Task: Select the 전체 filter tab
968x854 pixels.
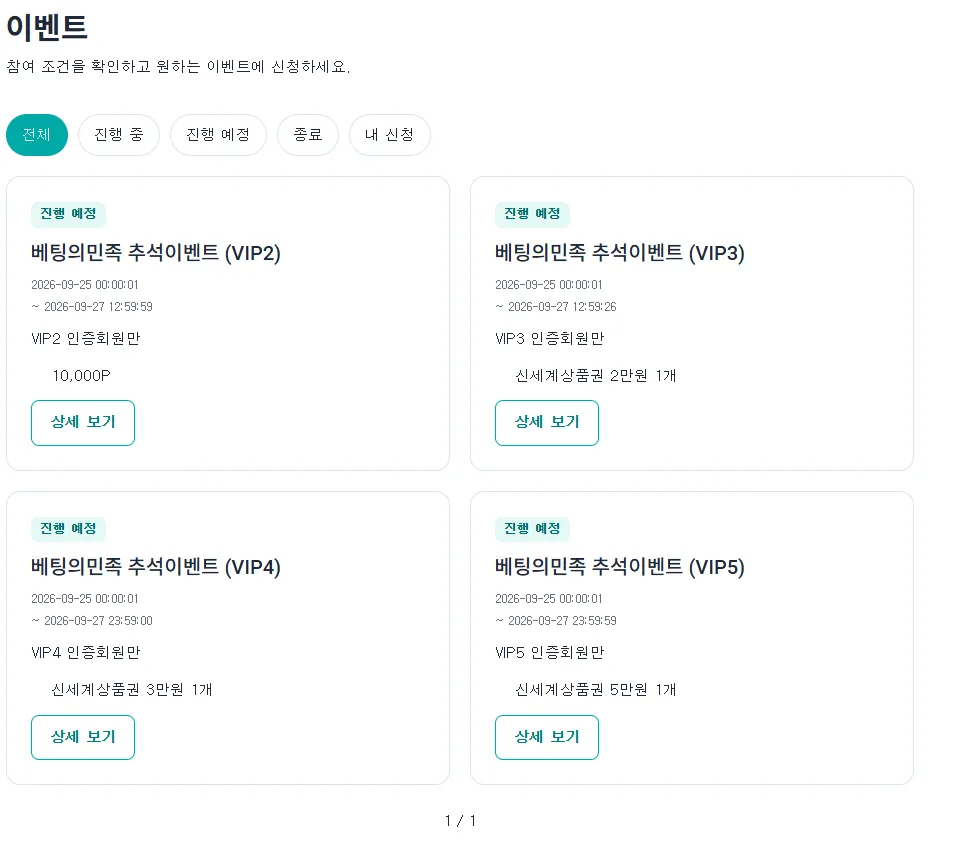Action: [x=37, y=135]
